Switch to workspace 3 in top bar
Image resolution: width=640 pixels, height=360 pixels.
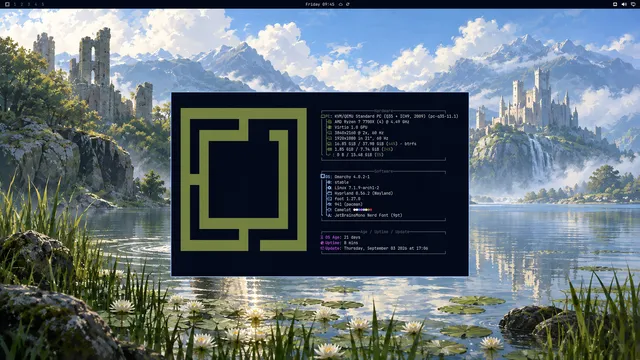[x=29, y=4]
